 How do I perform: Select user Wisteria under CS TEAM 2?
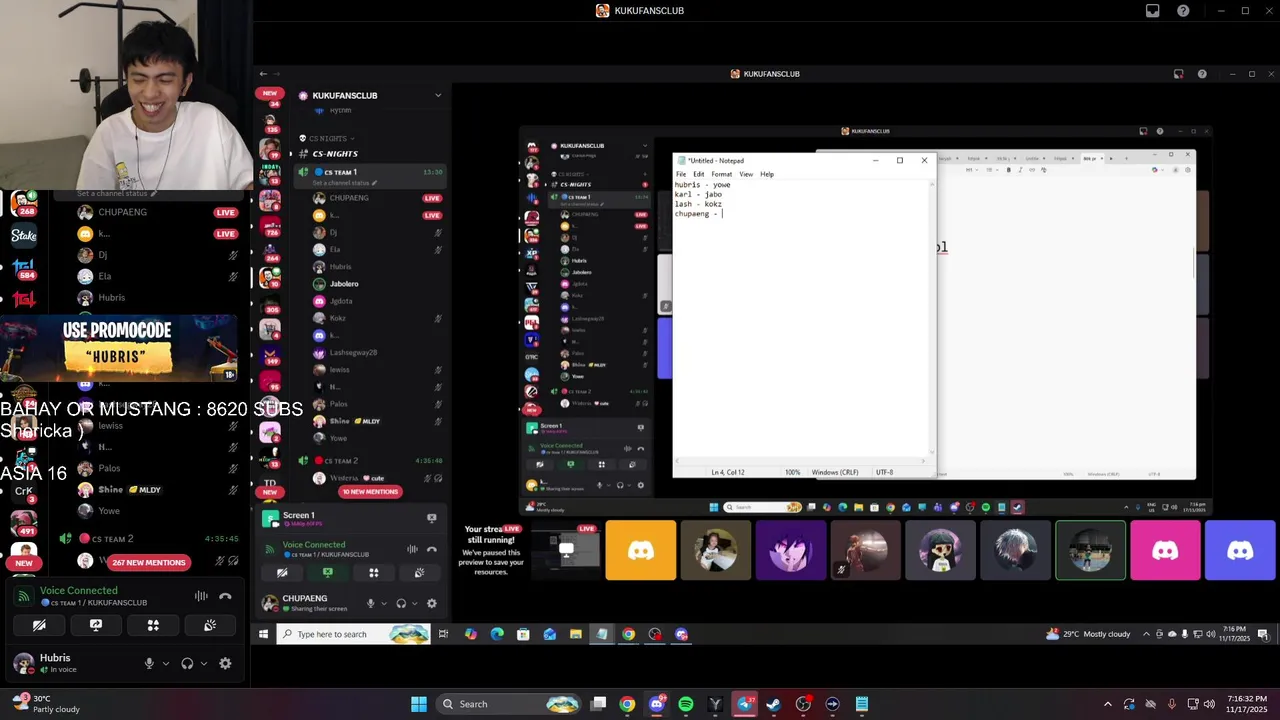(x=344, y=478)
